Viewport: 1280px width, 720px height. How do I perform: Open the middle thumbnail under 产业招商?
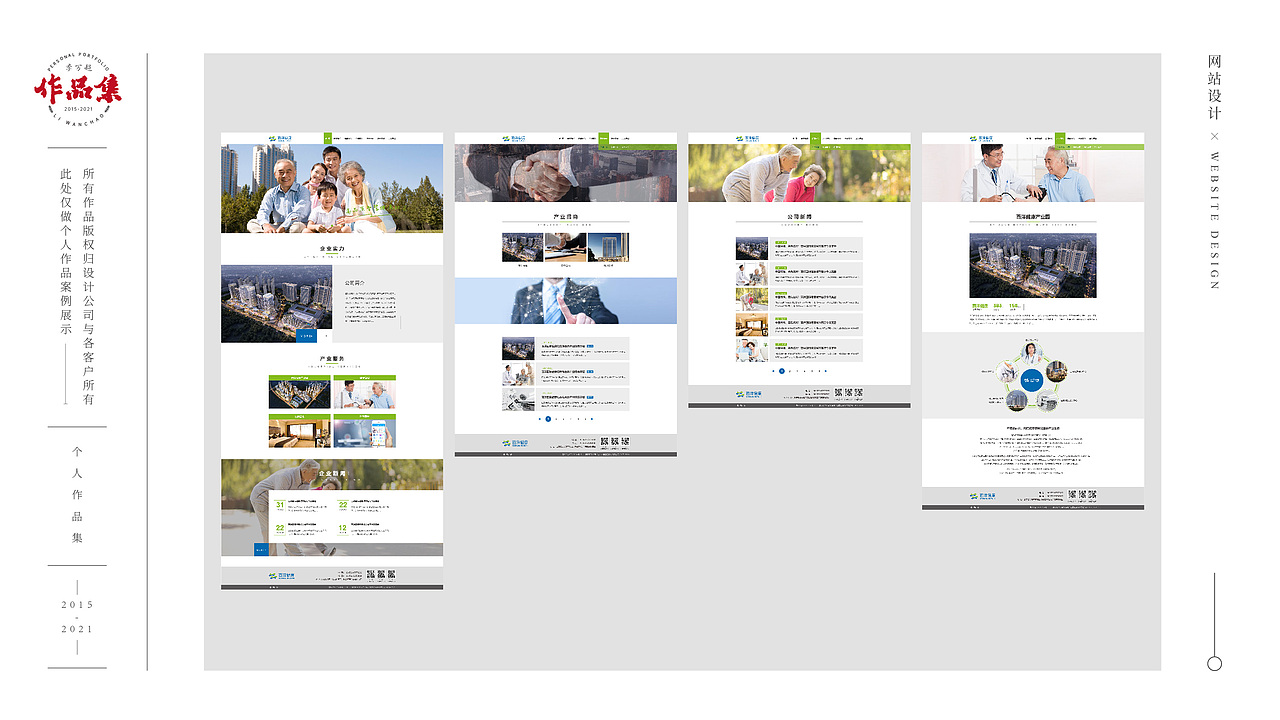pos(565,248)
